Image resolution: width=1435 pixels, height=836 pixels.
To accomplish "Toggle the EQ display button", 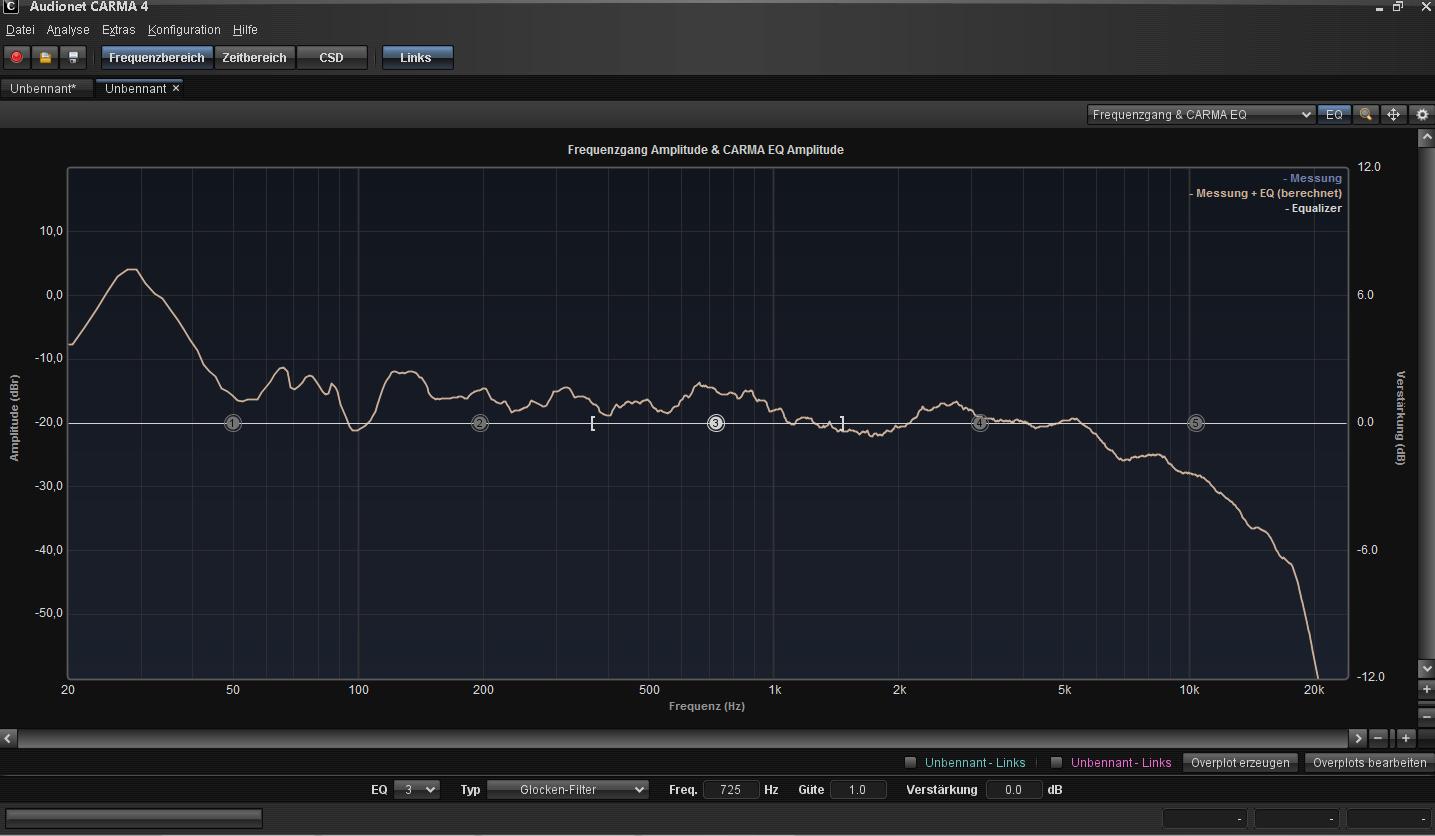I will (1334, 115).
